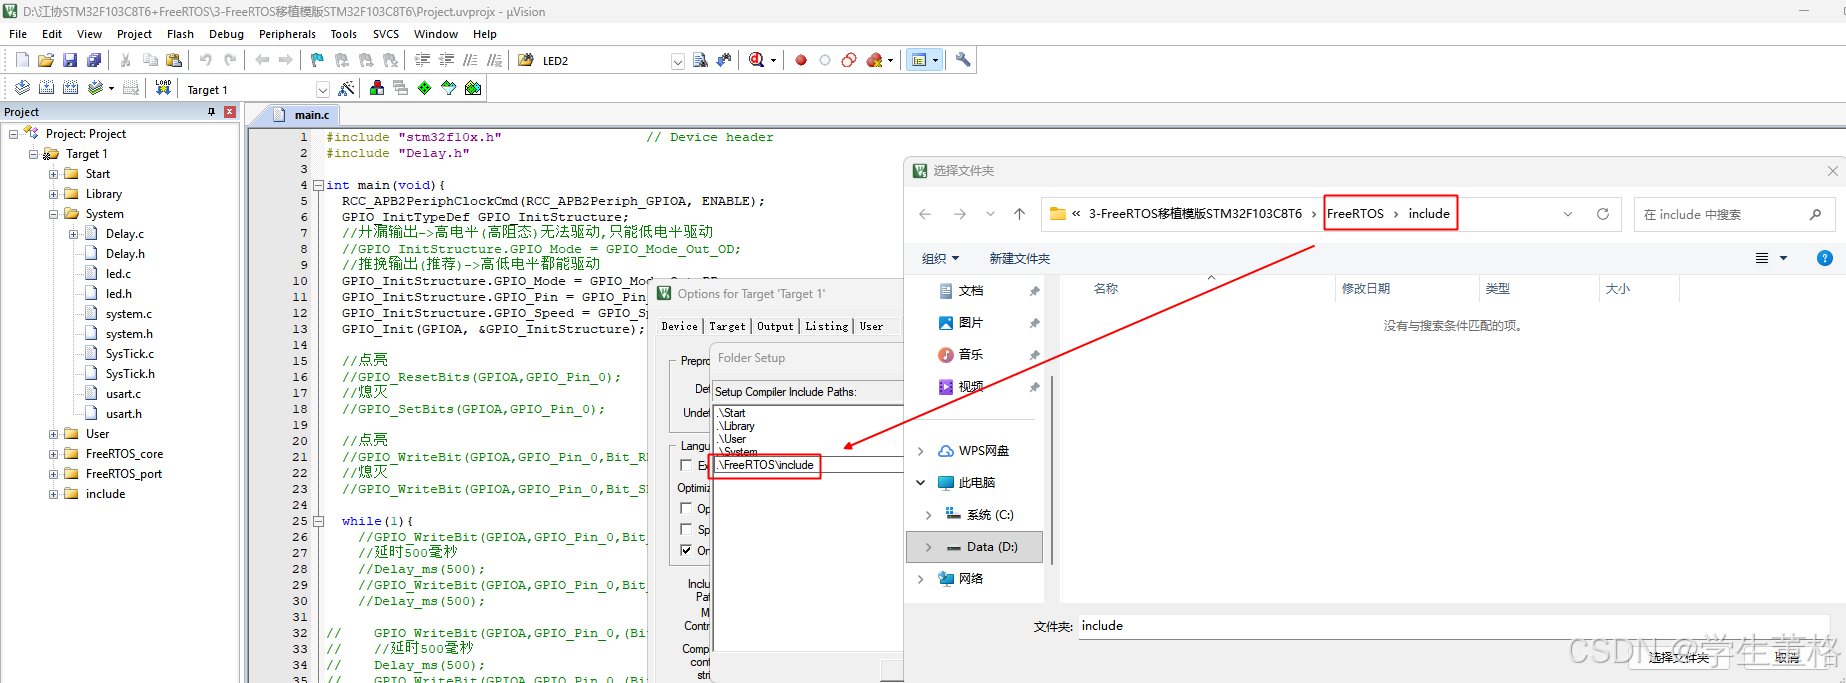Image resolution: width=1846 pixels, height=683 pixels.
Task: Uncheck the checked optimization checkbox
Action: coord(686,550)
